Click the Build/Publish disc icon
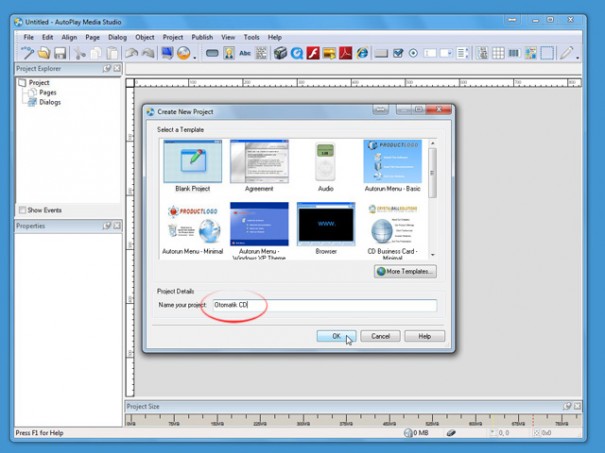Viewport: 605px width, 453px height. tap(184, 53)
